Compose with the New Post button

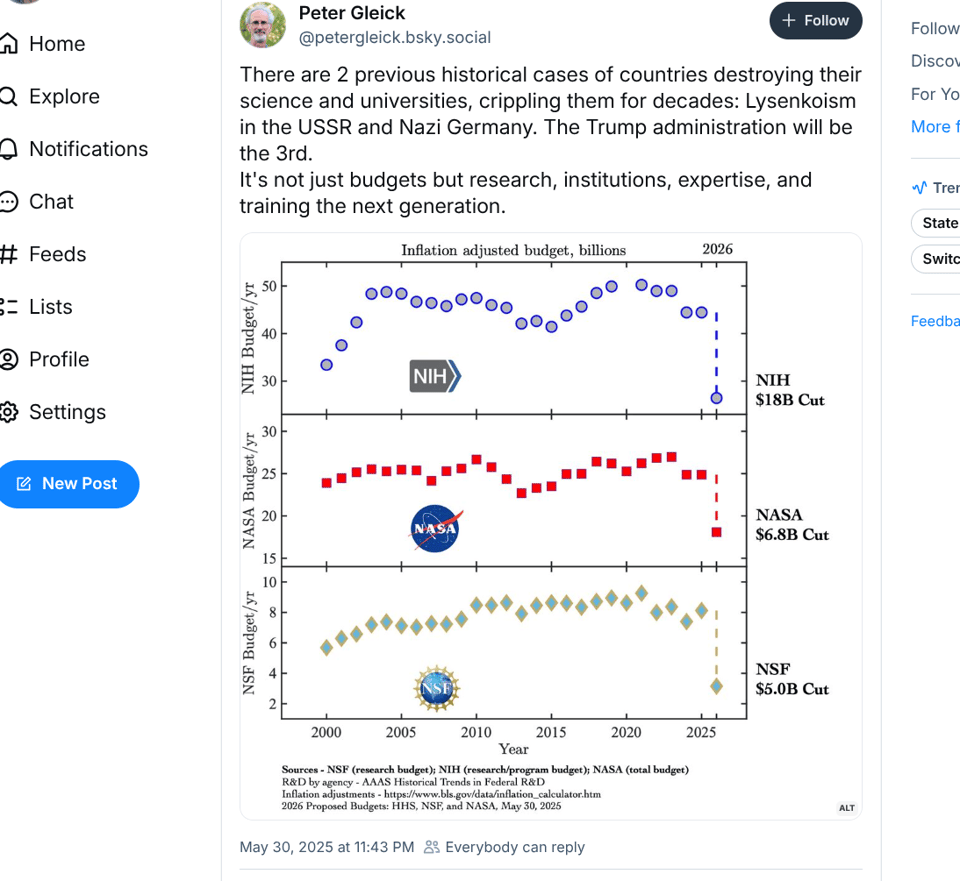68,484
